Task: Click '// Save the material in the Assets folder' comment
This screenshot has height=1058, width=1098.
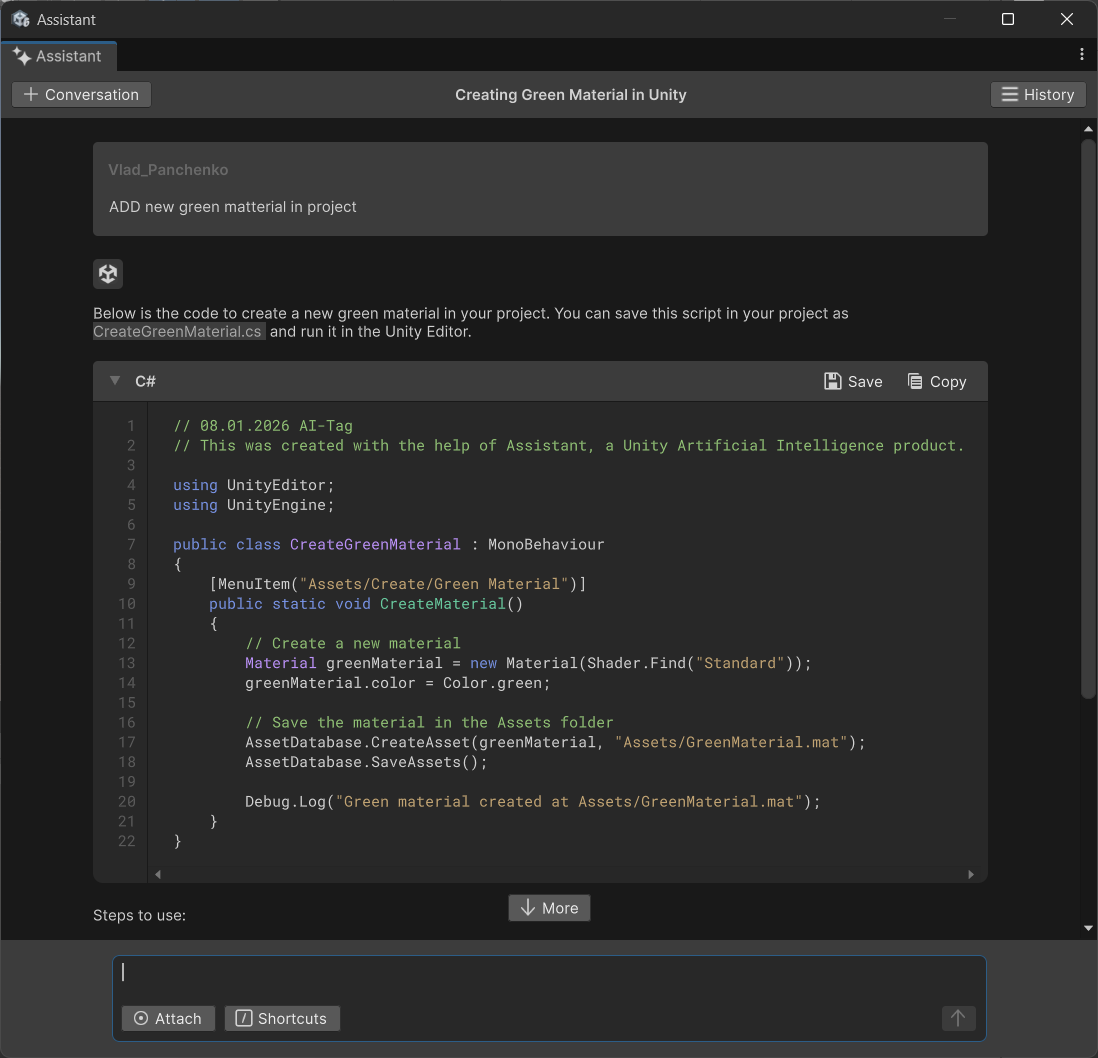Action: coord(429,723)
